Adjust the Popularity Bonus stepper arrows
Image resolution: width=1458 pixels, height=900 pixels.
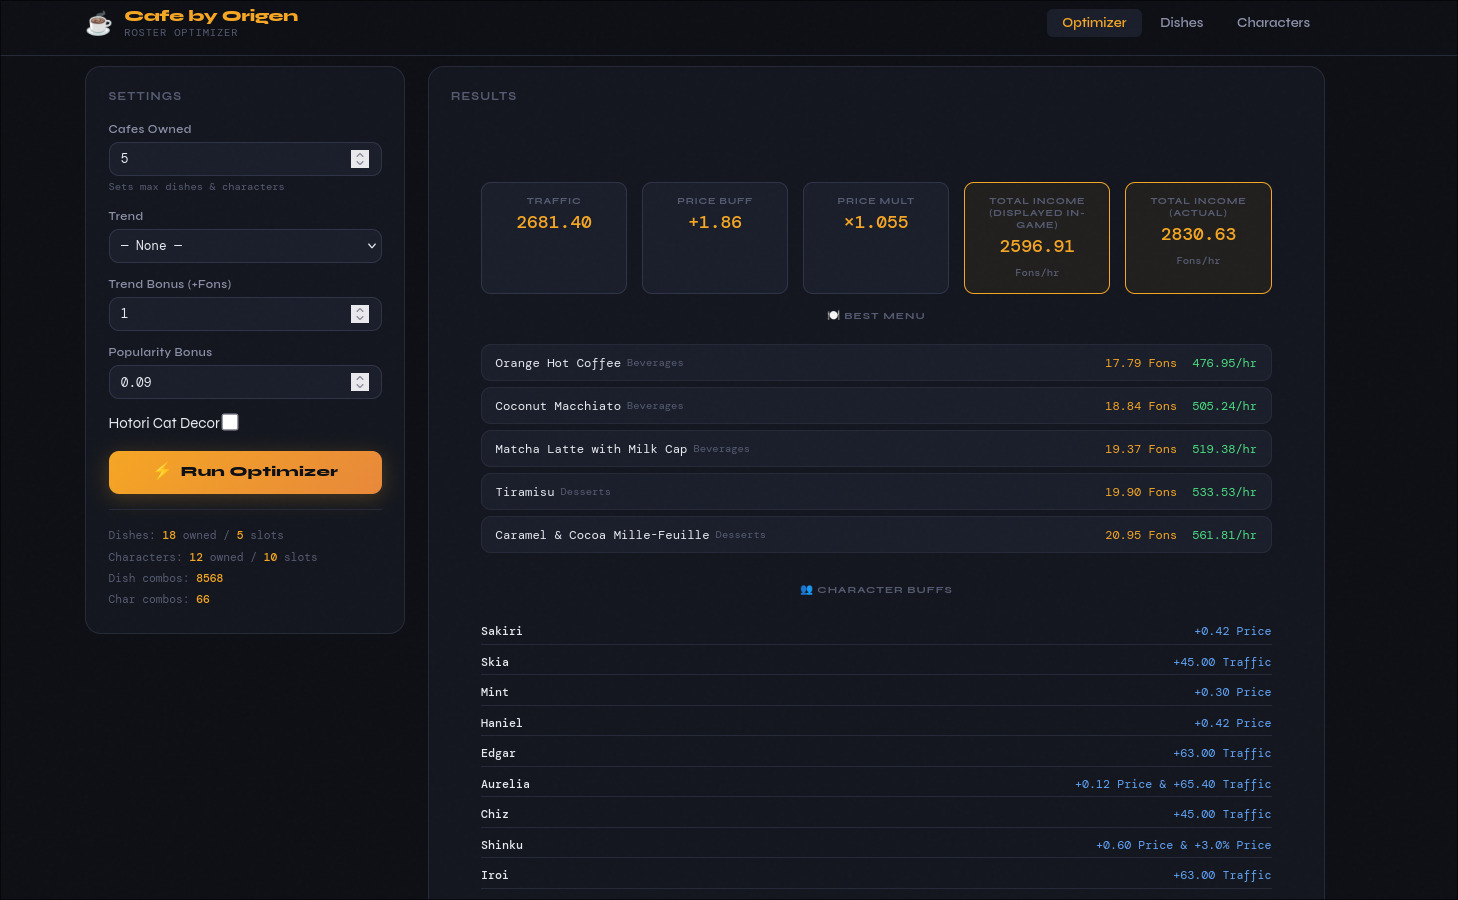[360, 382]
